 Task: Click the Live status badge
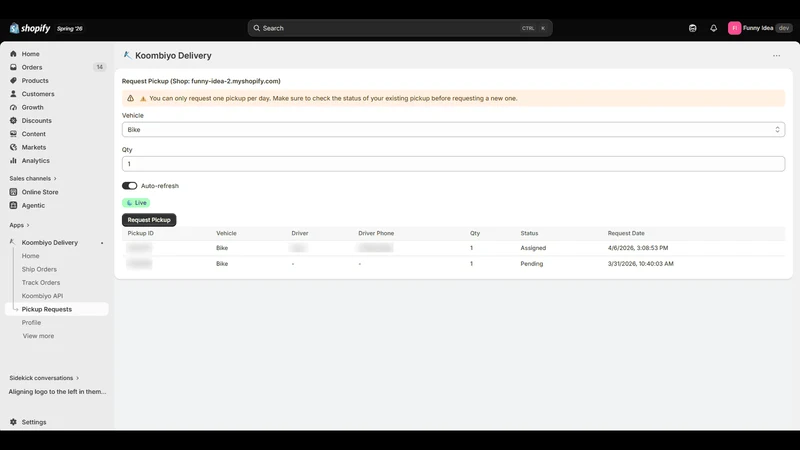coord(136,203)
